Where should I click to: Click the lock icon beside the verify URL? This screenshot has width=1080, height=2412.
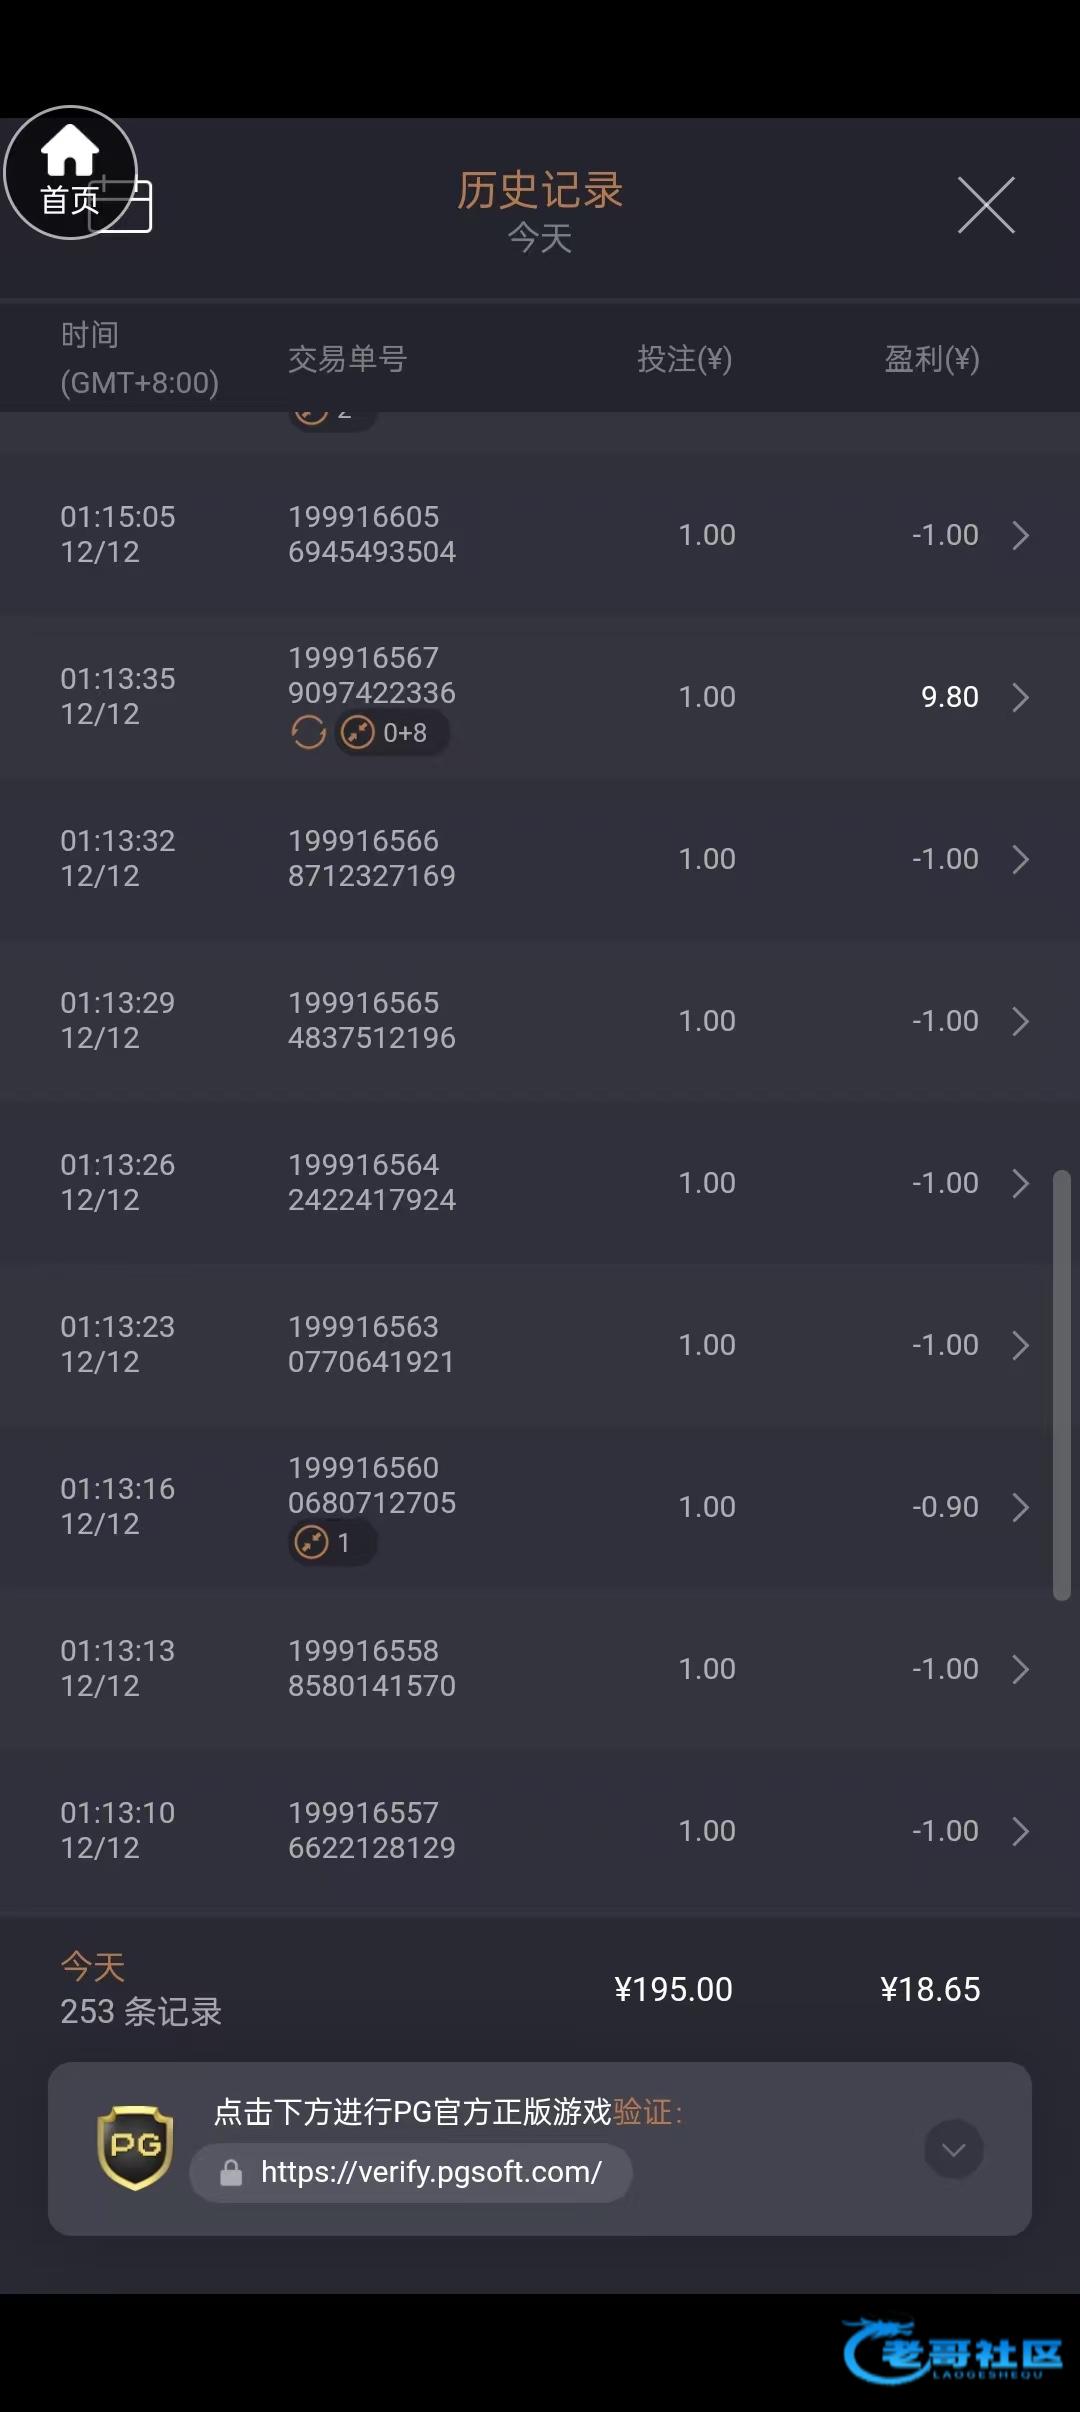click(x=231, y=2172)
